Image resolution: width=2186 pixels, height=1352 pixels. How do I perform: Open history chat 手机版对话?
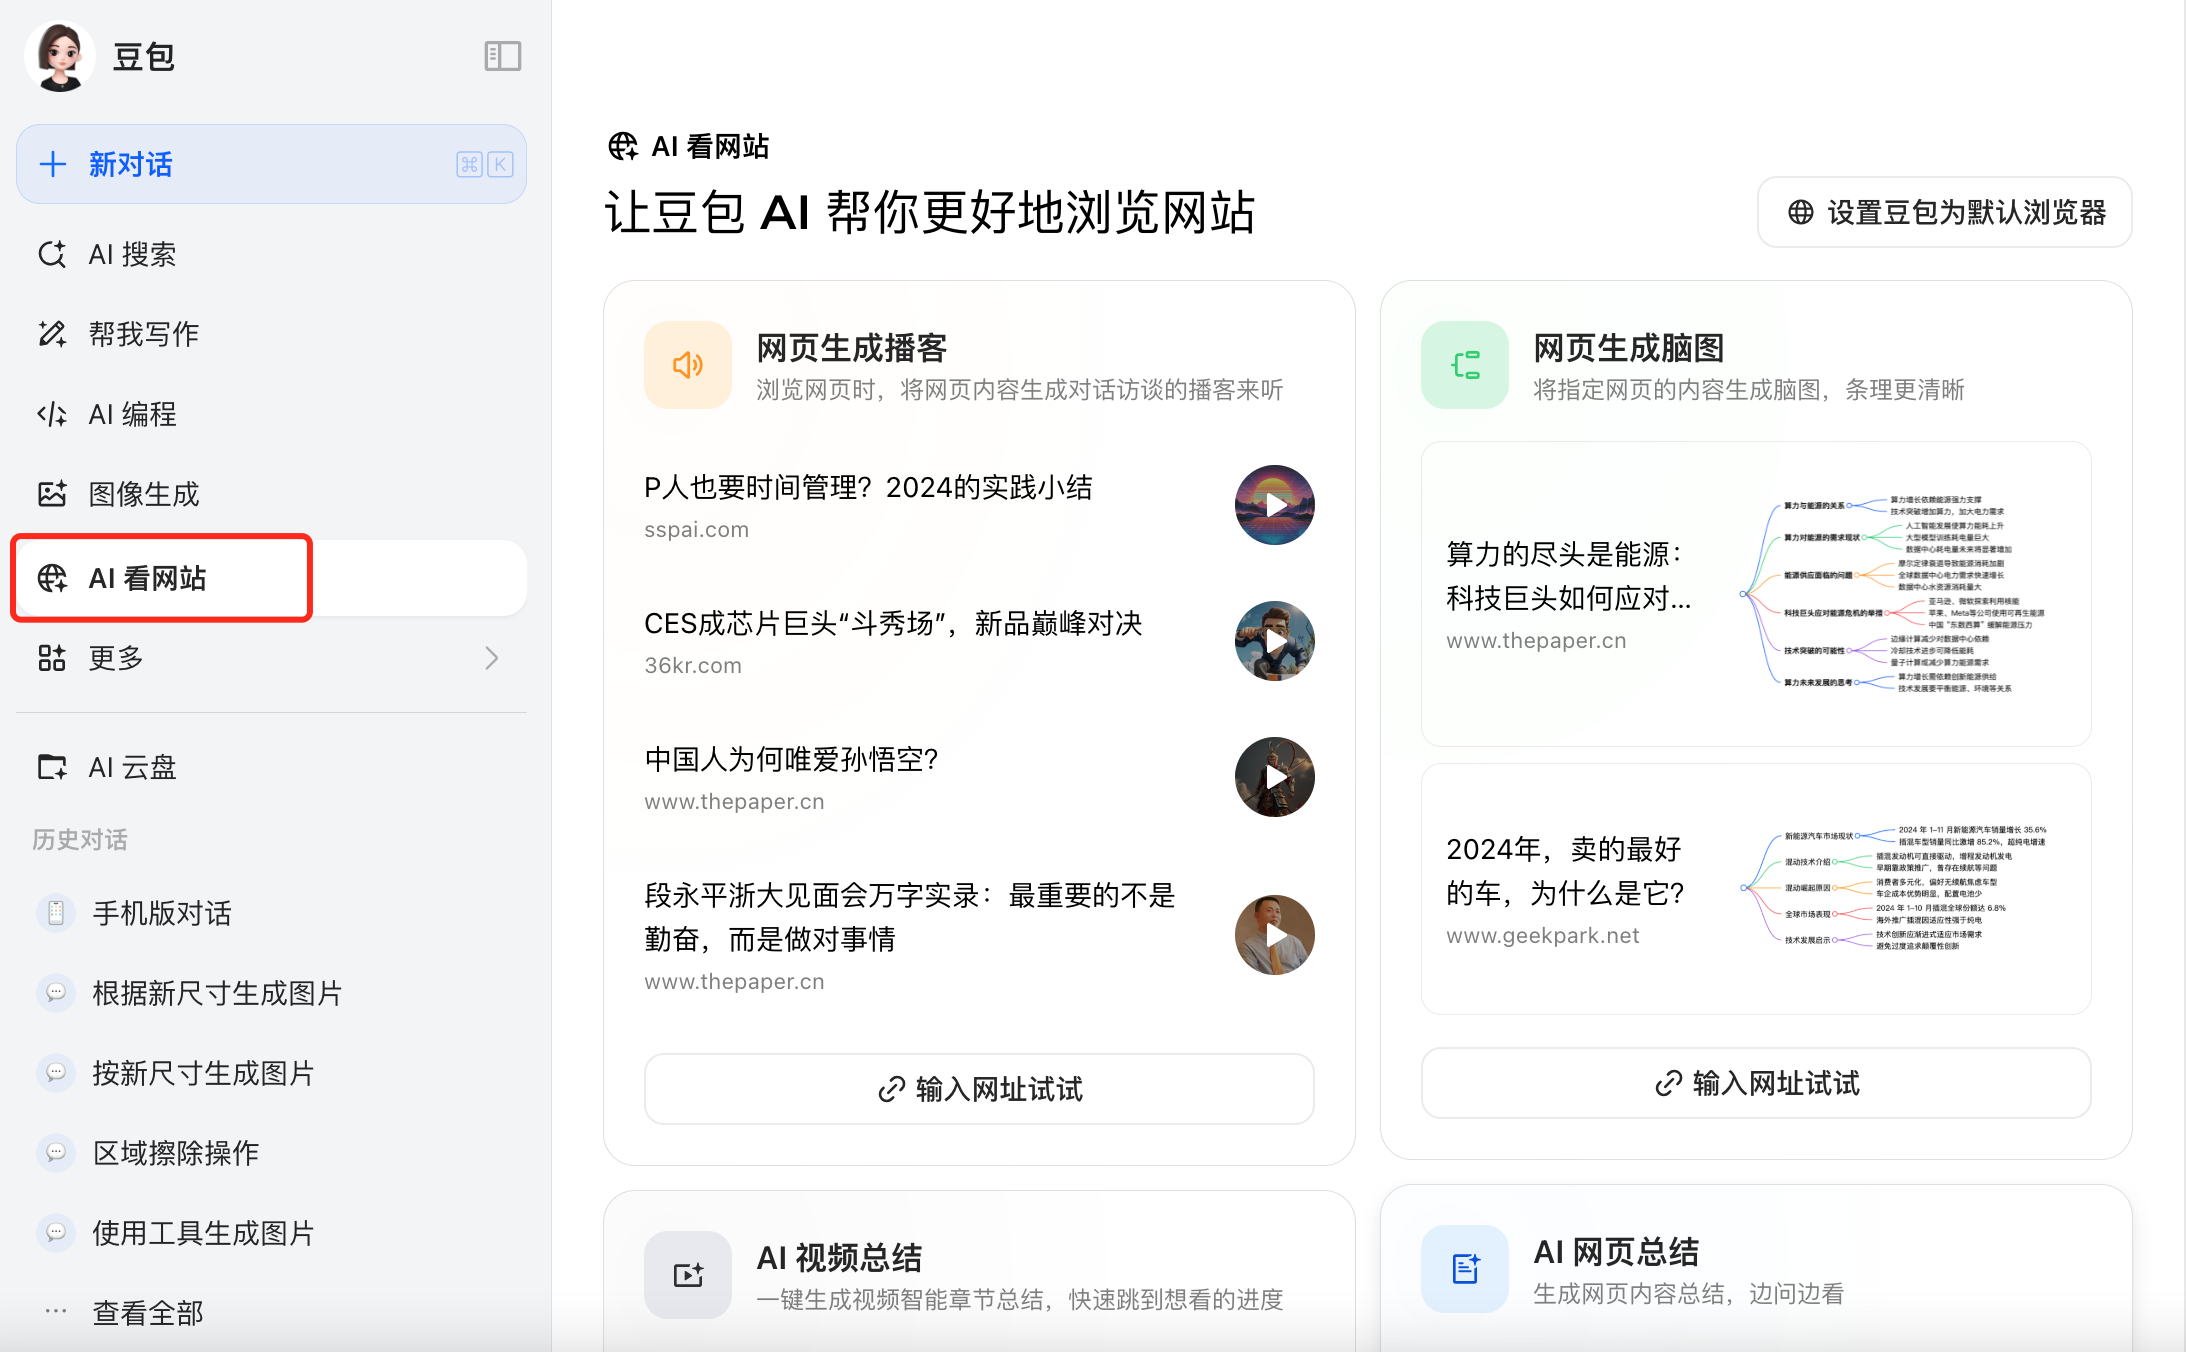(271, 913)
